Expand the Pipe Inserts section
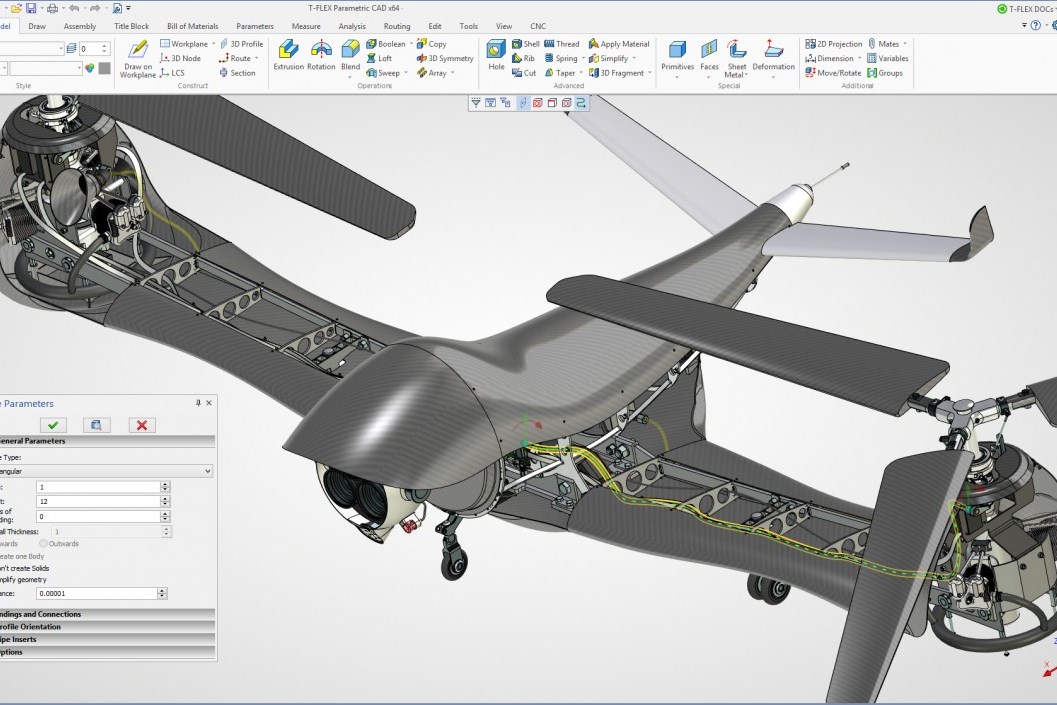 point(106,639)
